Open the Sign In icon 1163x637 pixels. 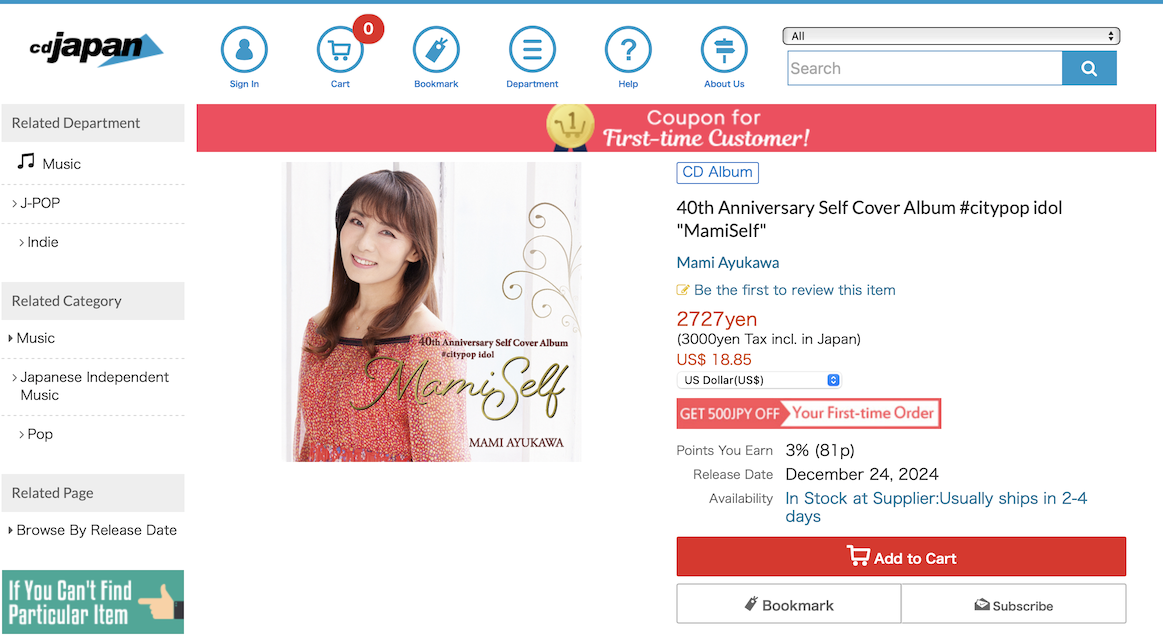tap(244, 50)
